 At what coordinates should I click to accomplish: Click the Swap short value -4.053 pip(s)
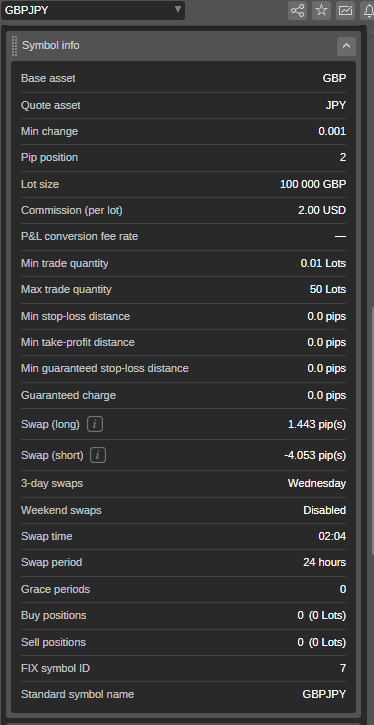[x=315, y=455]
